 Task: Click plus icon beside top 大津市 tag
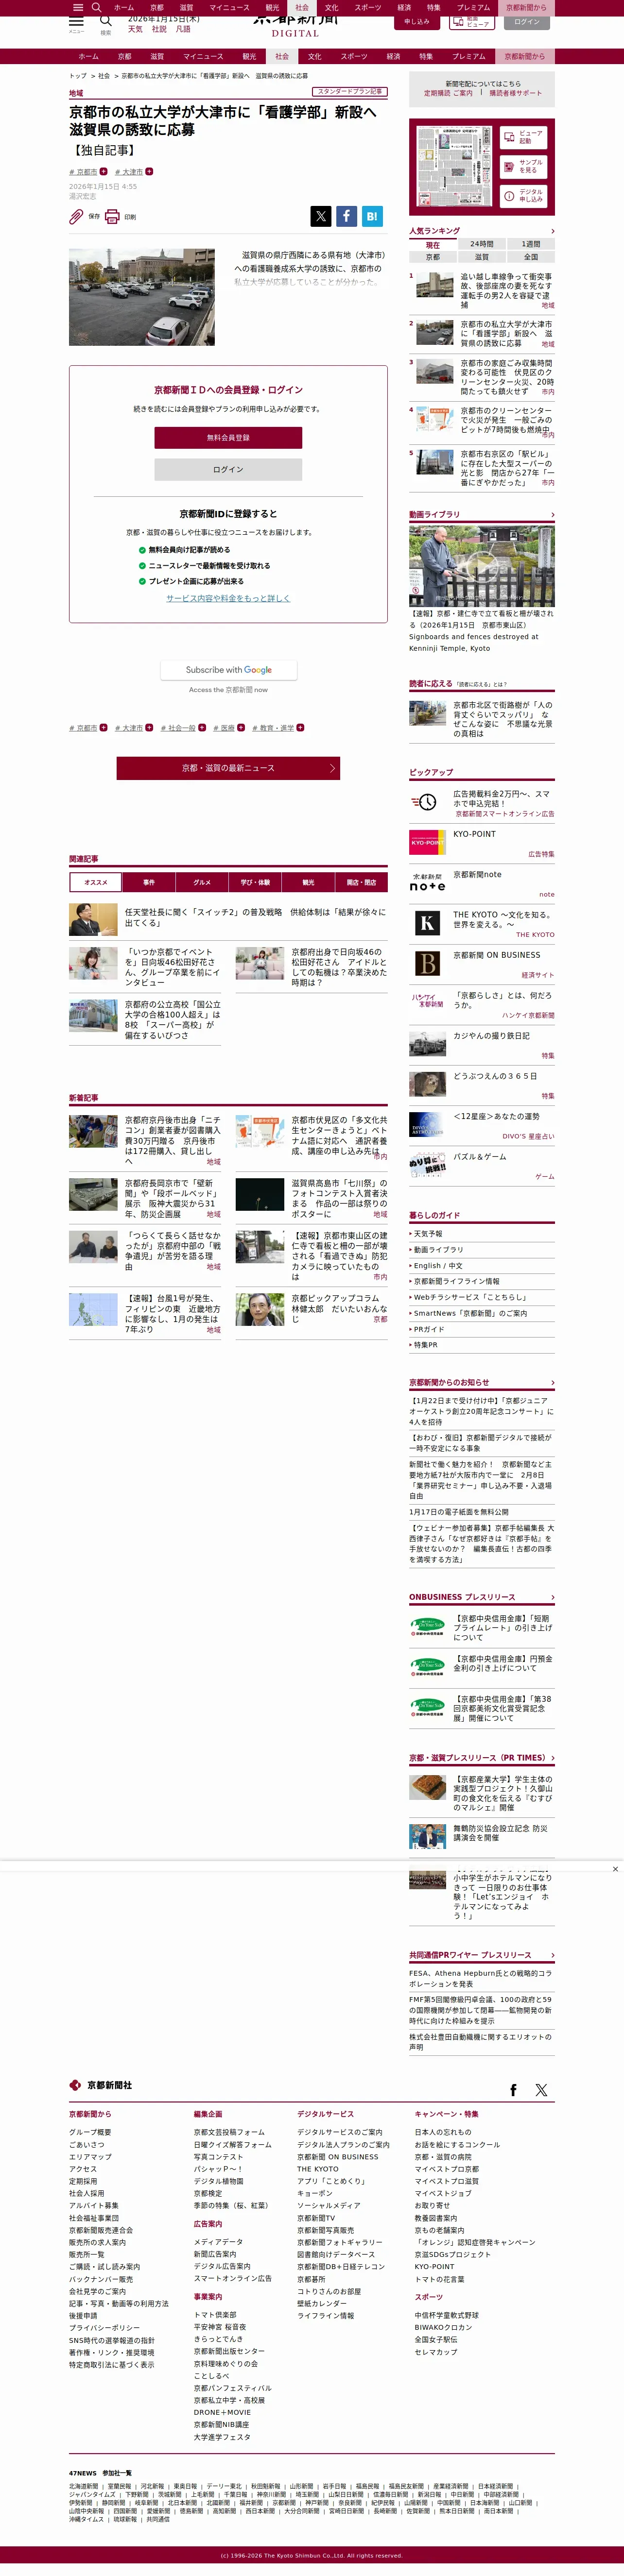click(149, 171)
